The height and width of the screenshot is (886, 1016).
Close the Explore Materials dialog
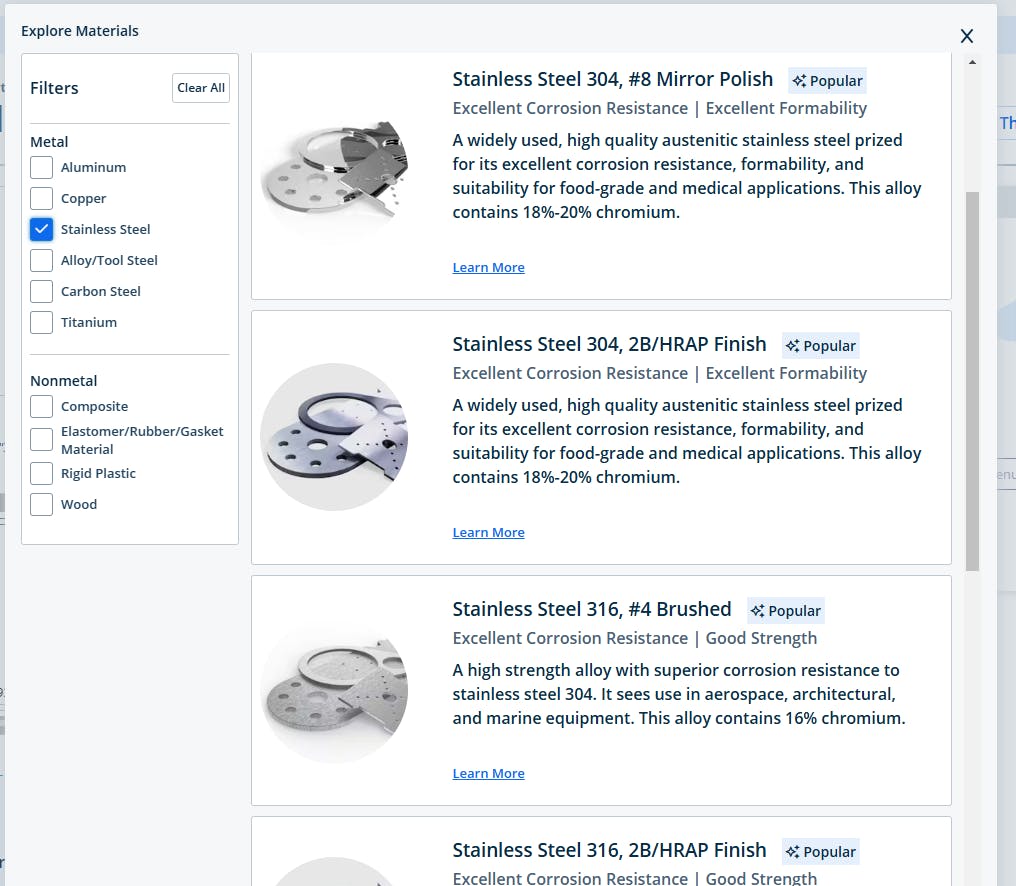click(x=966, y=35)
